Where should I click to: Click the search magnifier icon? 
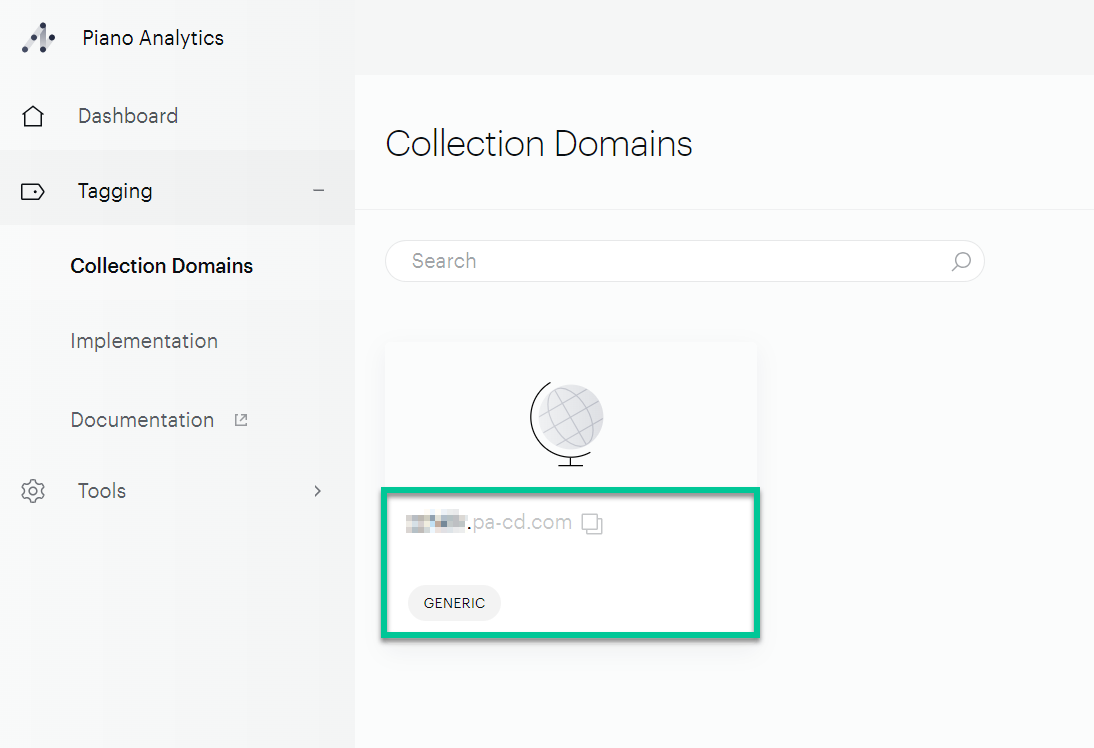click(x=961, y=261)
